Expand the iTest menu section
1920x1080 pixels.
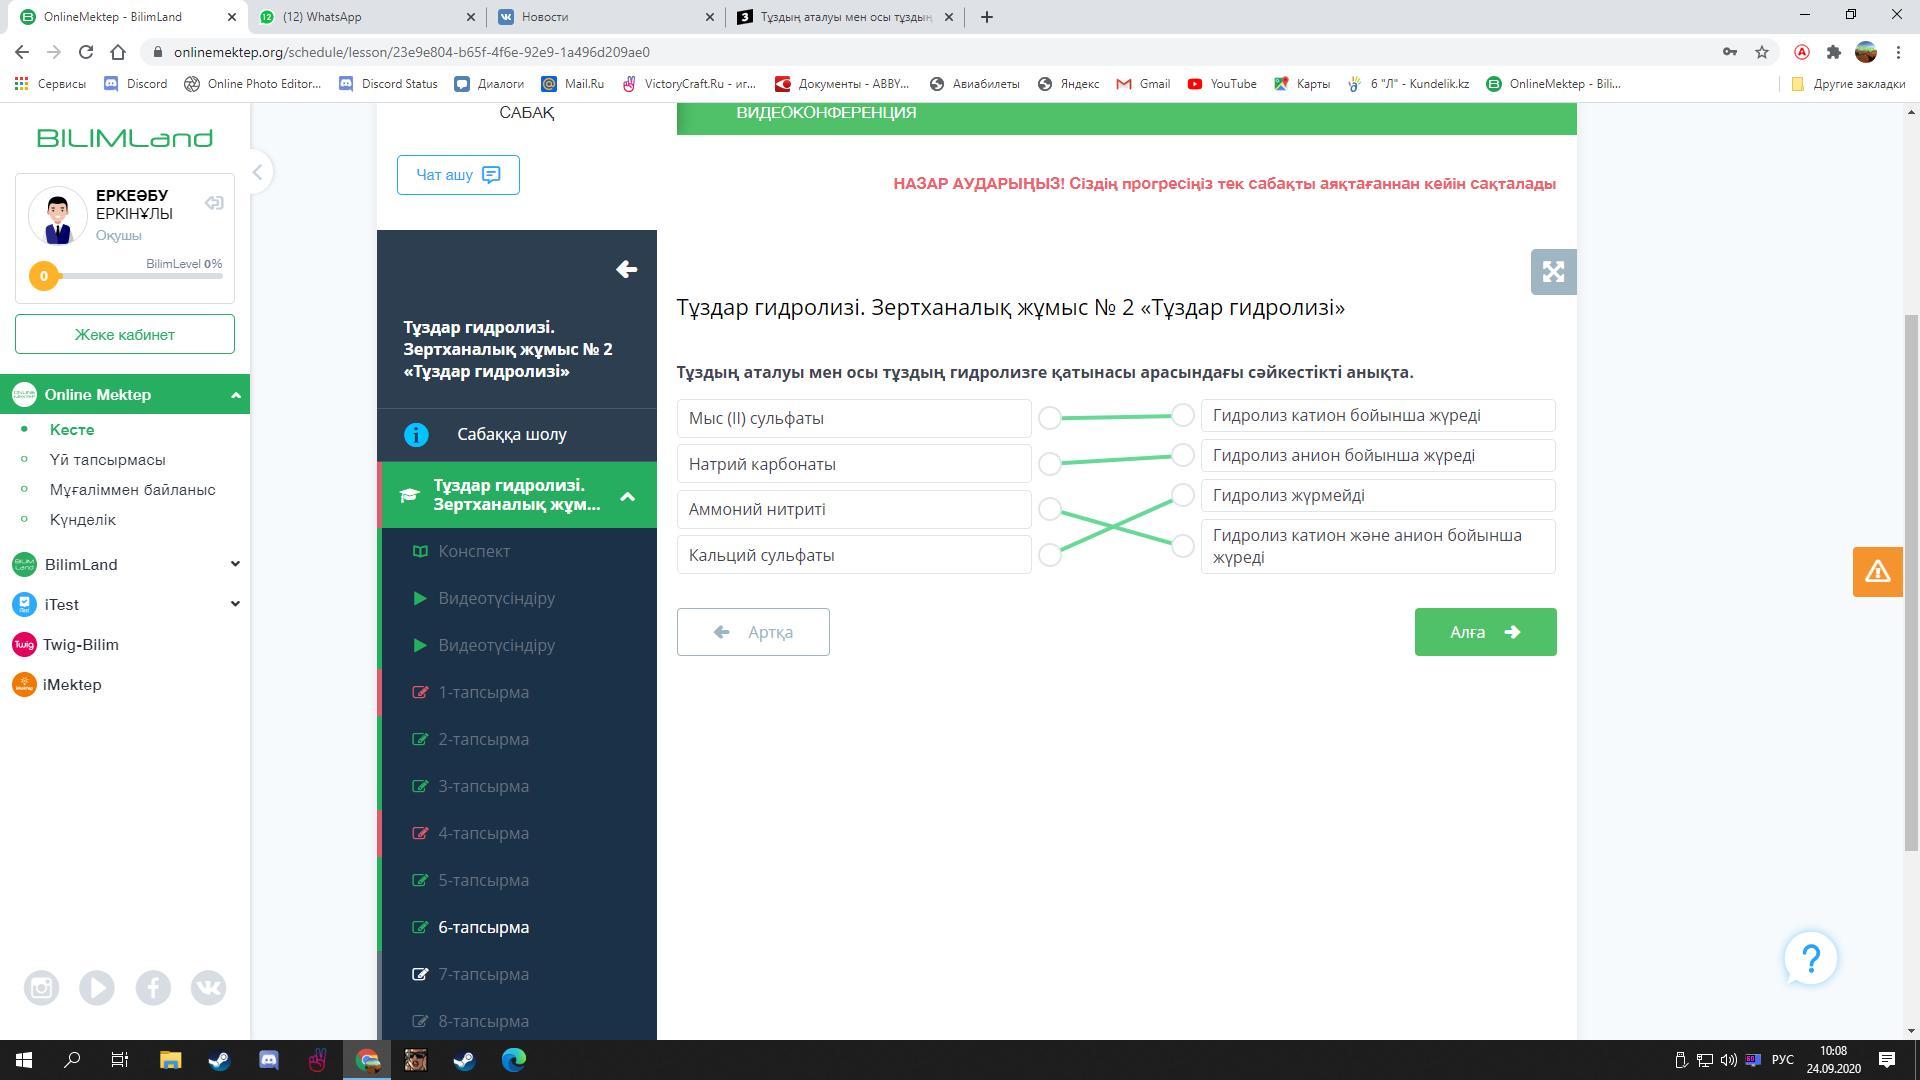point(235,604)
